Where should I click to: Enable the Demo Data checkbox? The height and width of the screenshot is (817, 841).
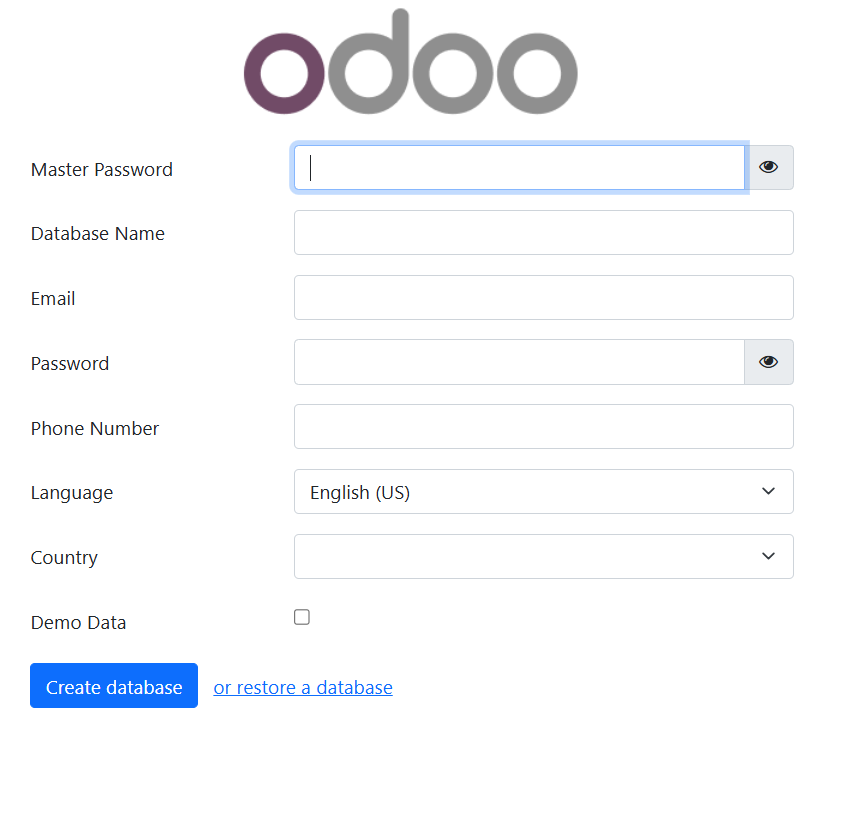point(301,617)
